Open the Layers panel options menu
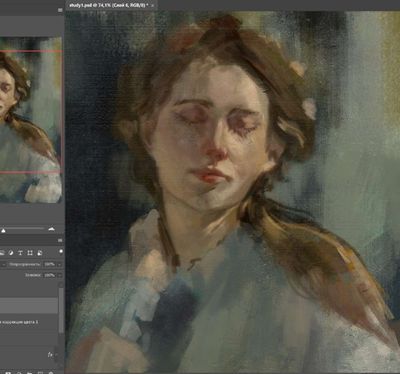The height and width of the screenshot is (374, 400). coord(60,240)
